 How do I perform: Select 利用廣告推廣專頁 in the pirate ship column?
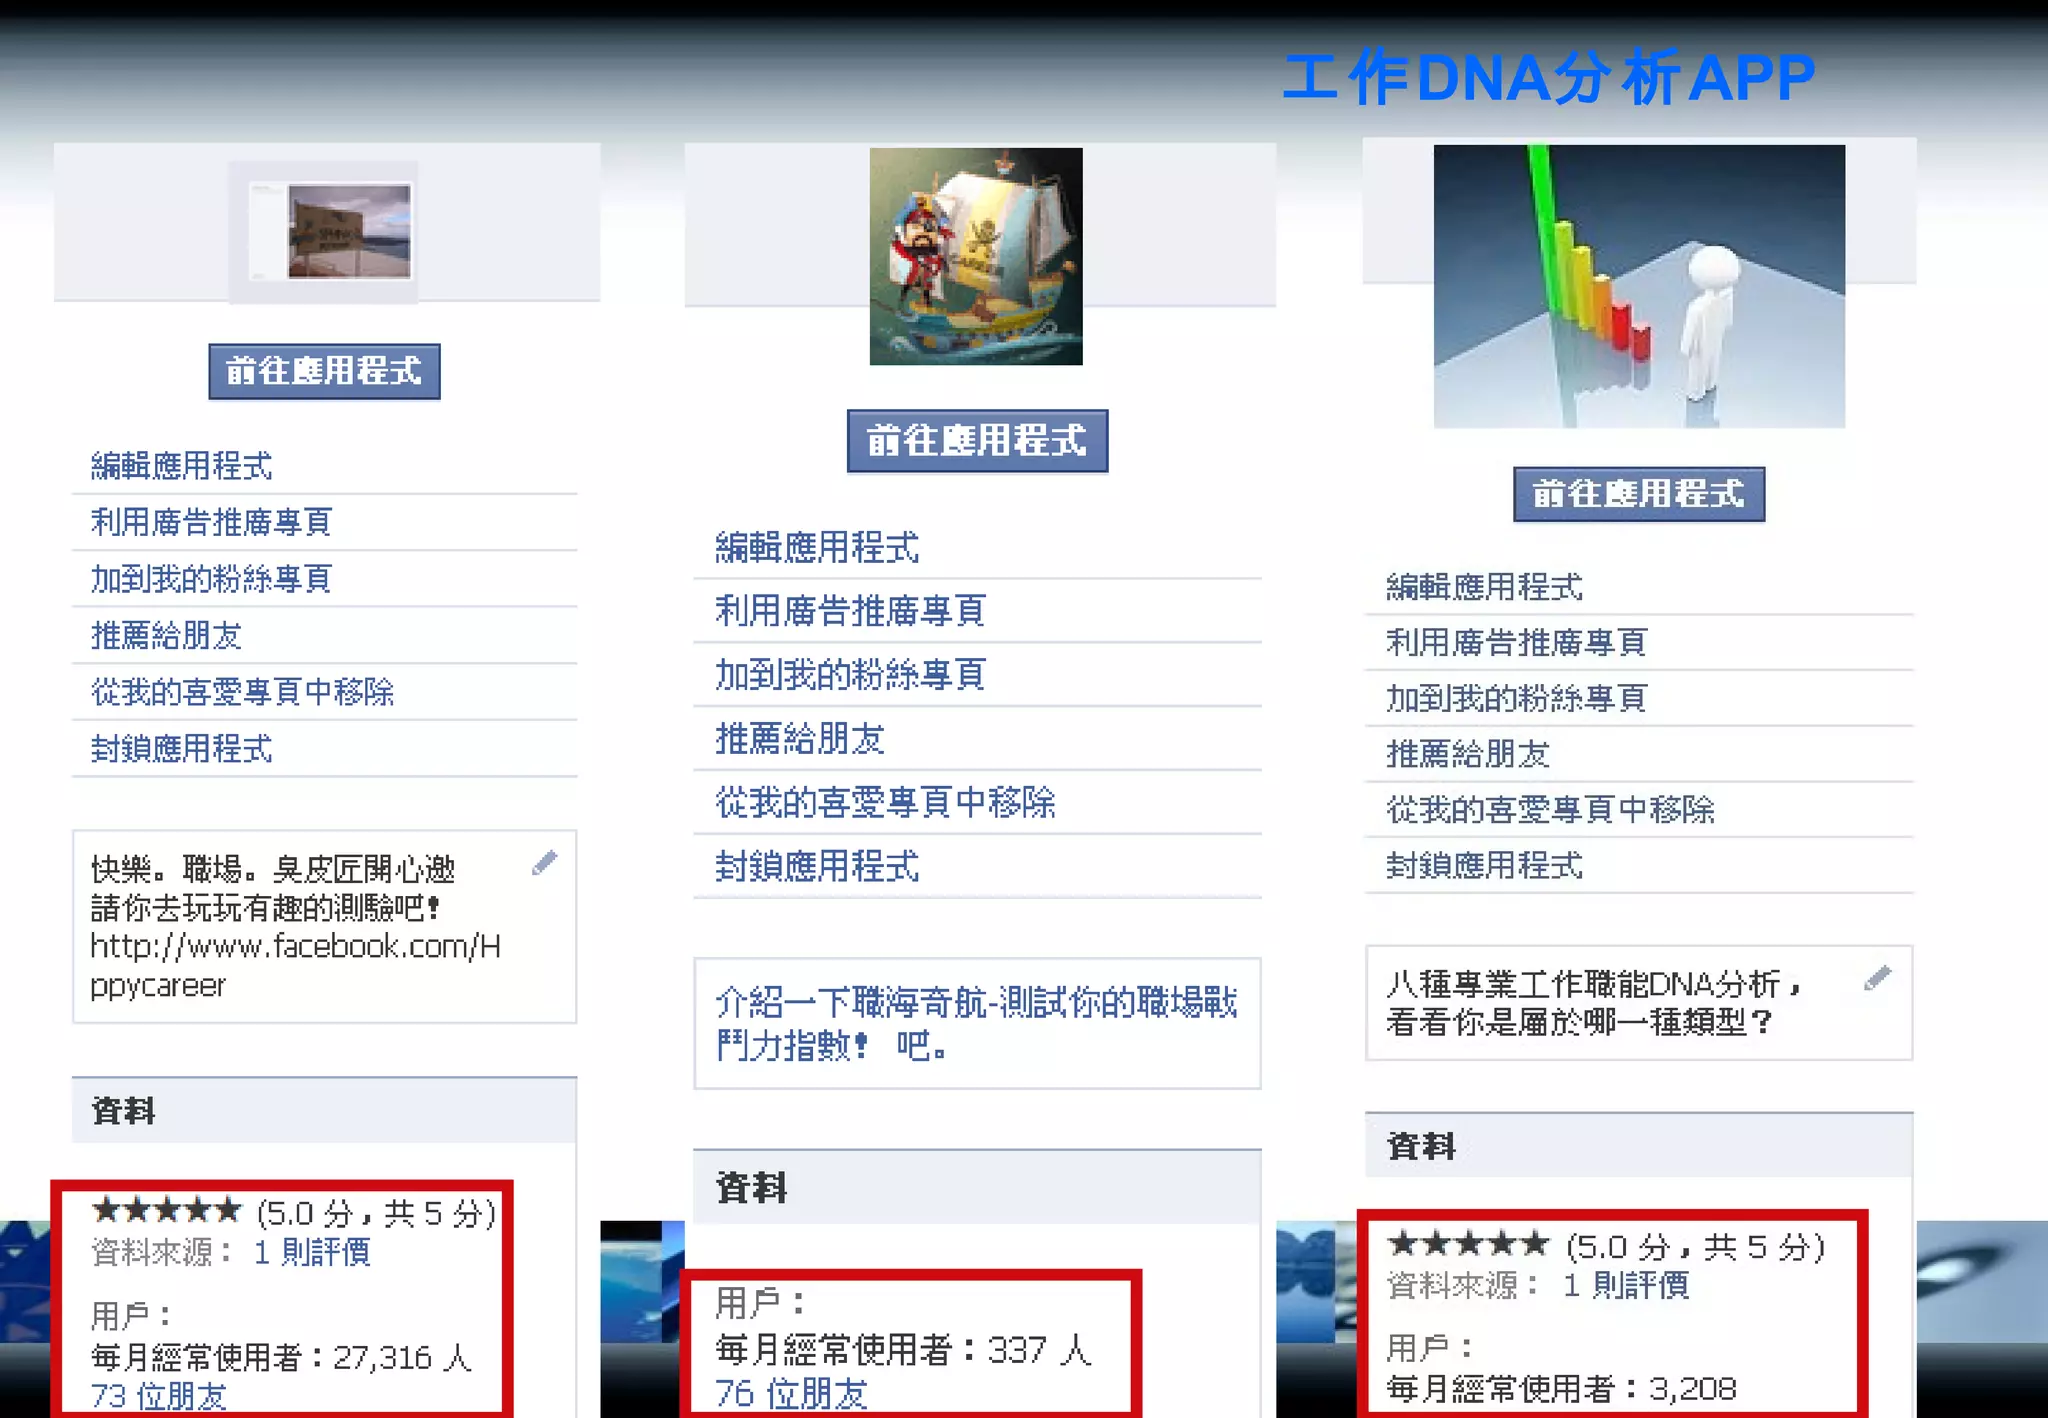coord(851,611)
